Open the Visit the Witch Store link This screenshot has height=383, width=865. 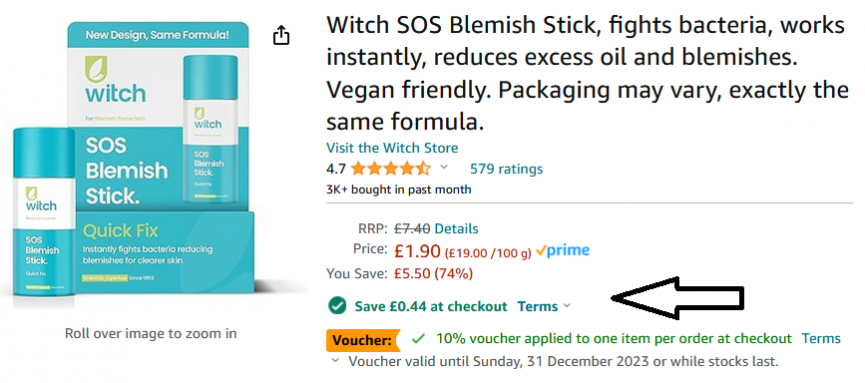pyautogui.click(x=392, y=148)
